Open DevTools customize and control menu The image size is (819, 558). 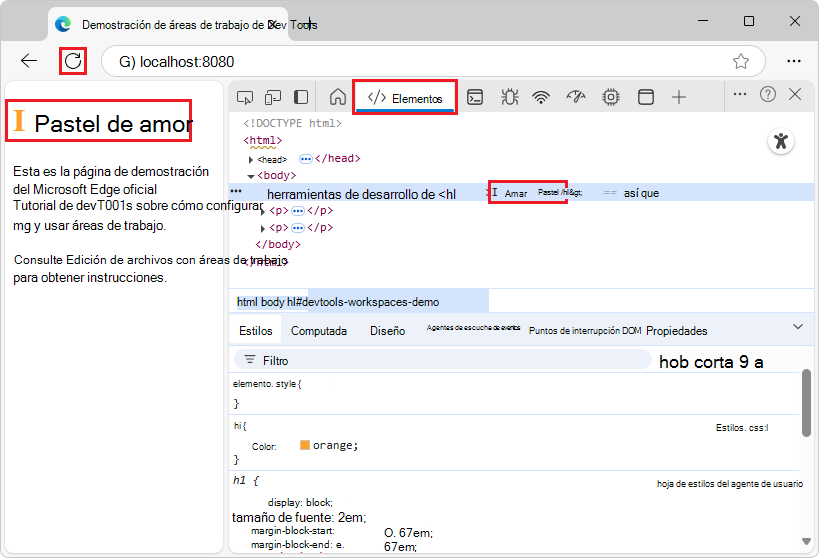[x=740, y=94]
